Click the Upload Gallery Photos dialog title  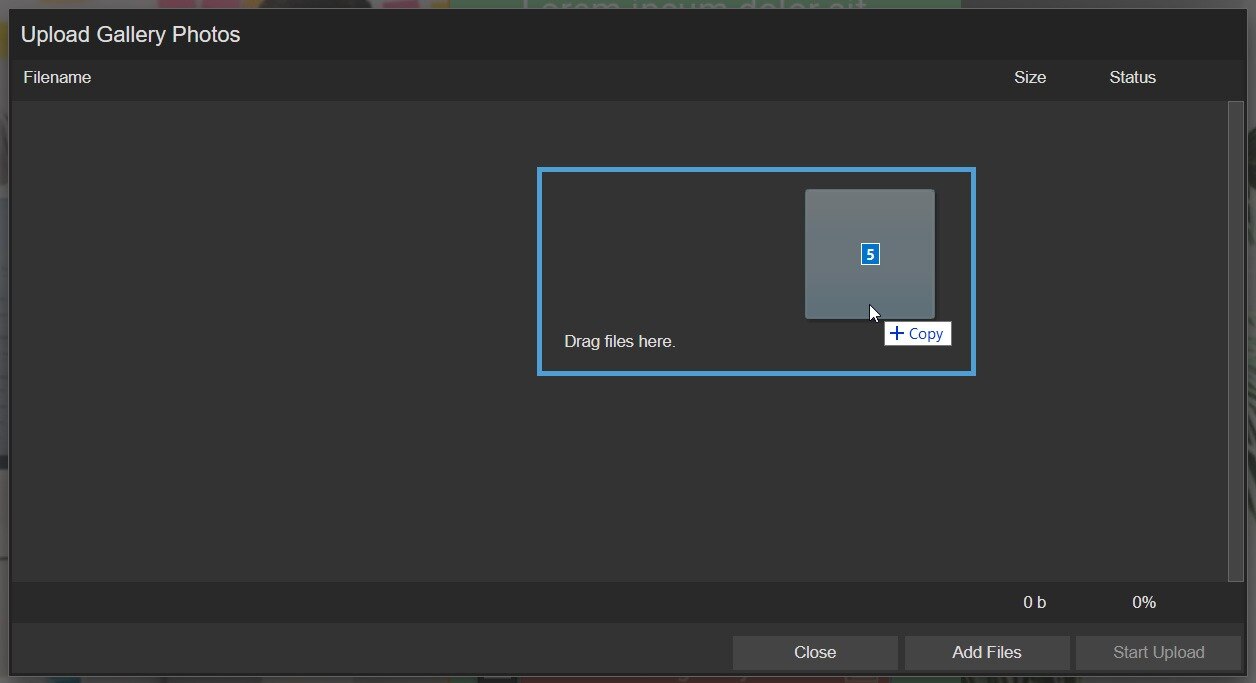pos(131,34)
